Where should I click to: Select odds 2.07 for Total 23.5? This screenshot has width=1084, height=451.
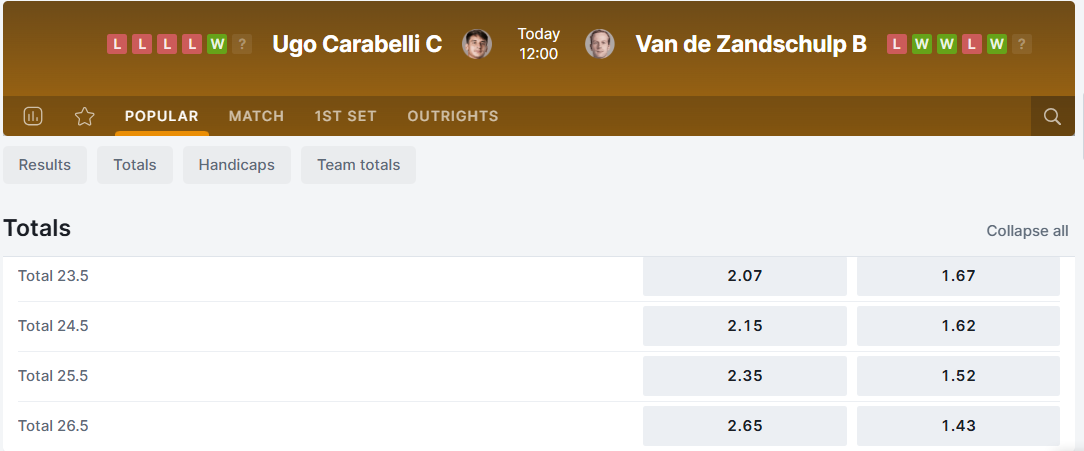(x=744, y=276)
